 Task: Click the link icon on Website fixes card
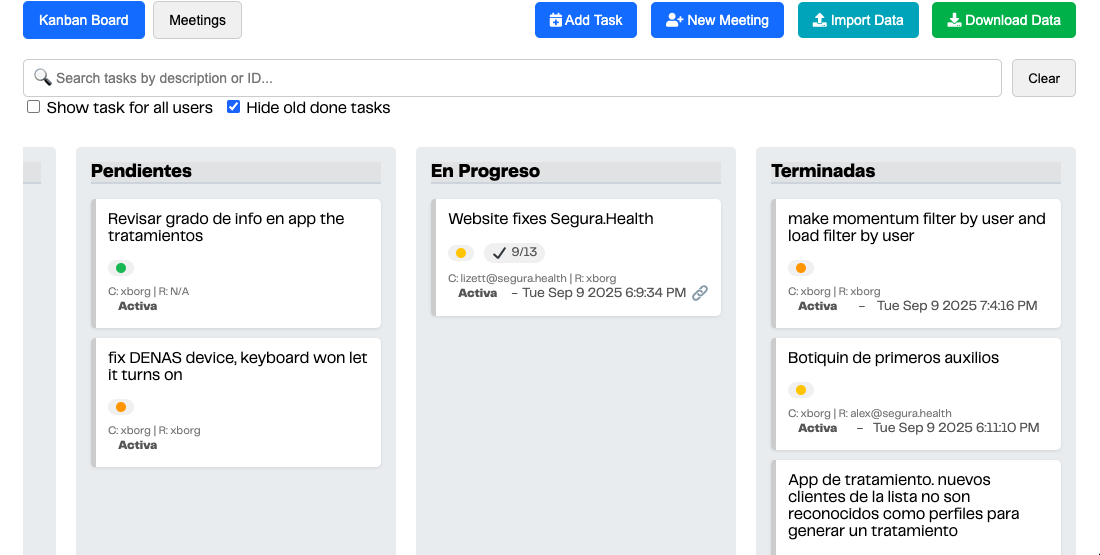click(700, 293)
